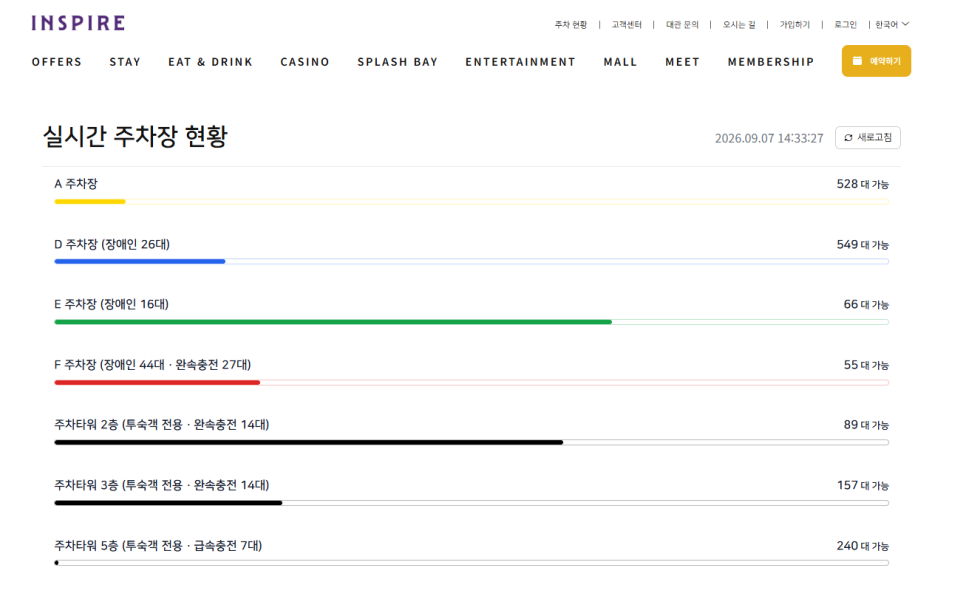Go to the CASINO section
Viewport: 966px width, 596px height.
click(x=305, y=62)
